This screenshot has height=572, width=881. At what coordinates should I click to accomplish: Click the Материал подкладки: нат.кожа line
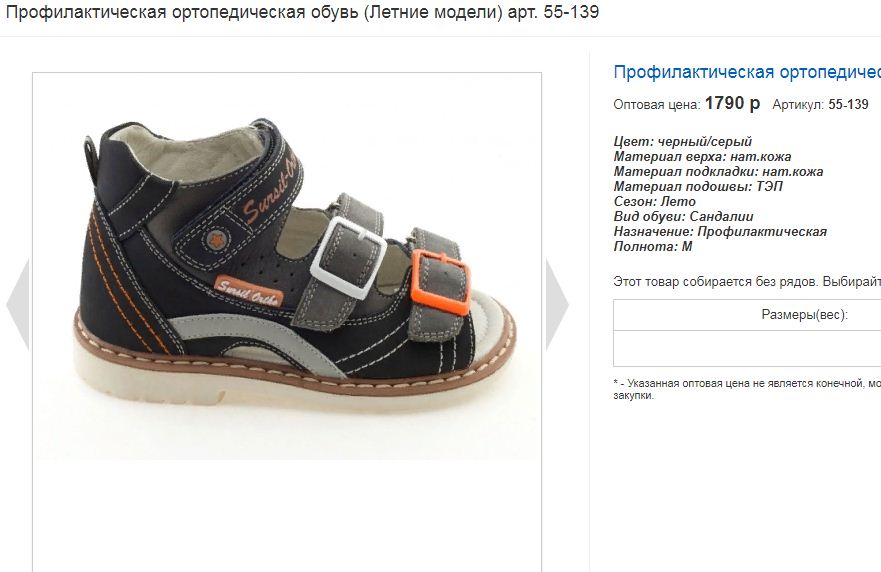[x=718, y=171]
